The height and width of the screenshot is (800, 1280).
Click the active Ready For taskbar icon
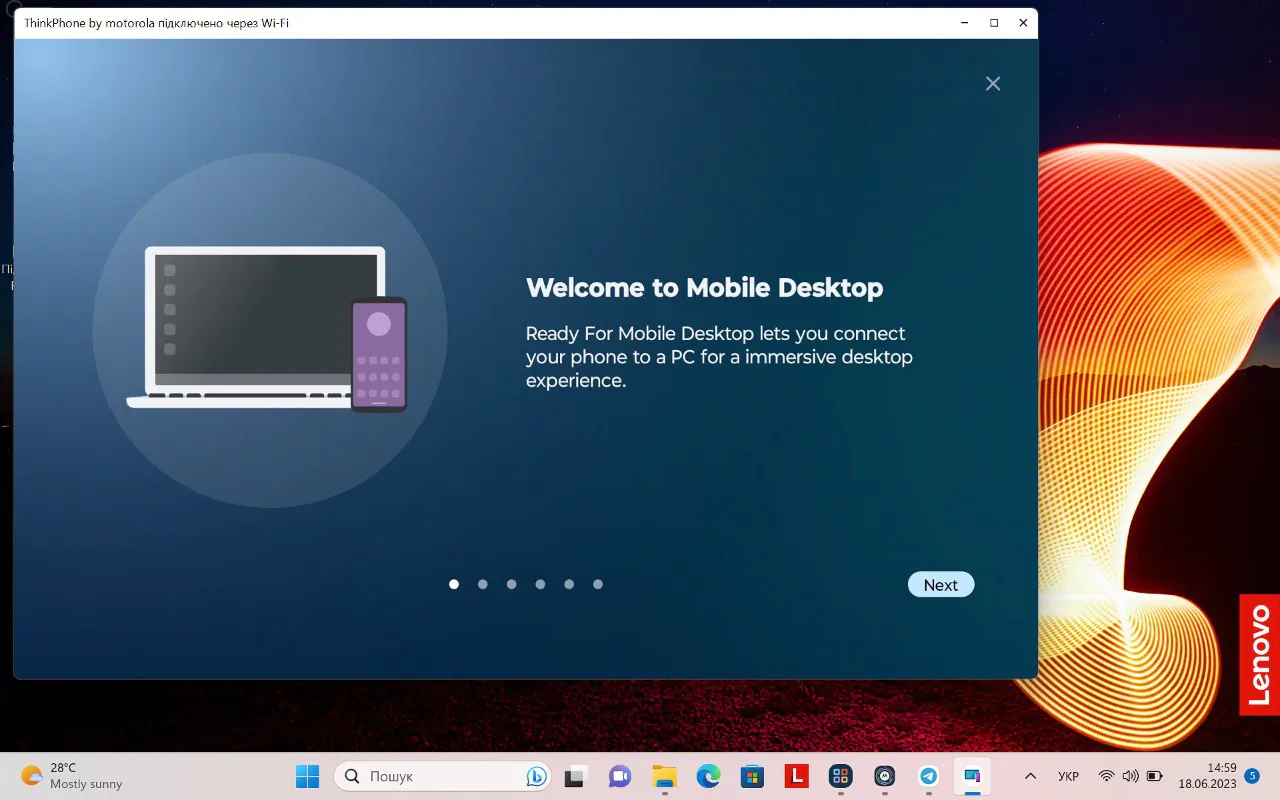pyautogui.click(x=972, y=776)
